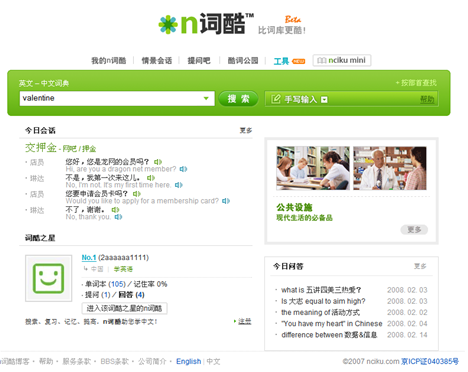This screenshot has width=468, height=372.
Task: Switch site language to 中文
Action: point(213,361)
